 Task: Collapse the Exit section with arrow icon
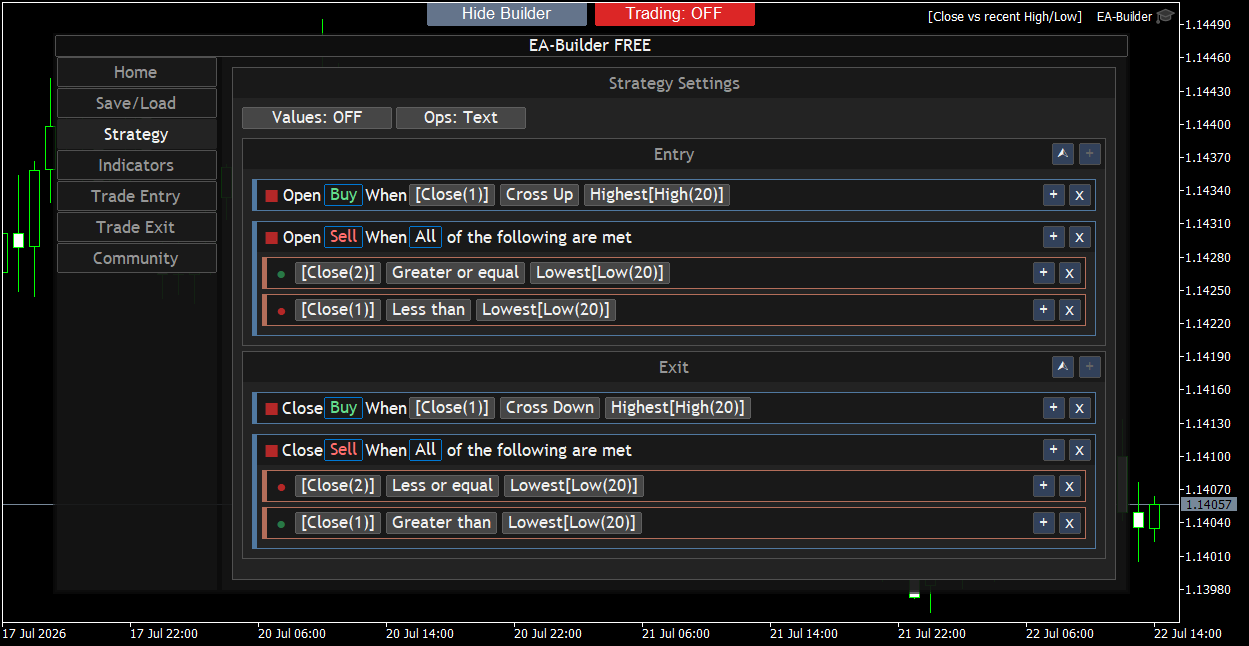1063,367
